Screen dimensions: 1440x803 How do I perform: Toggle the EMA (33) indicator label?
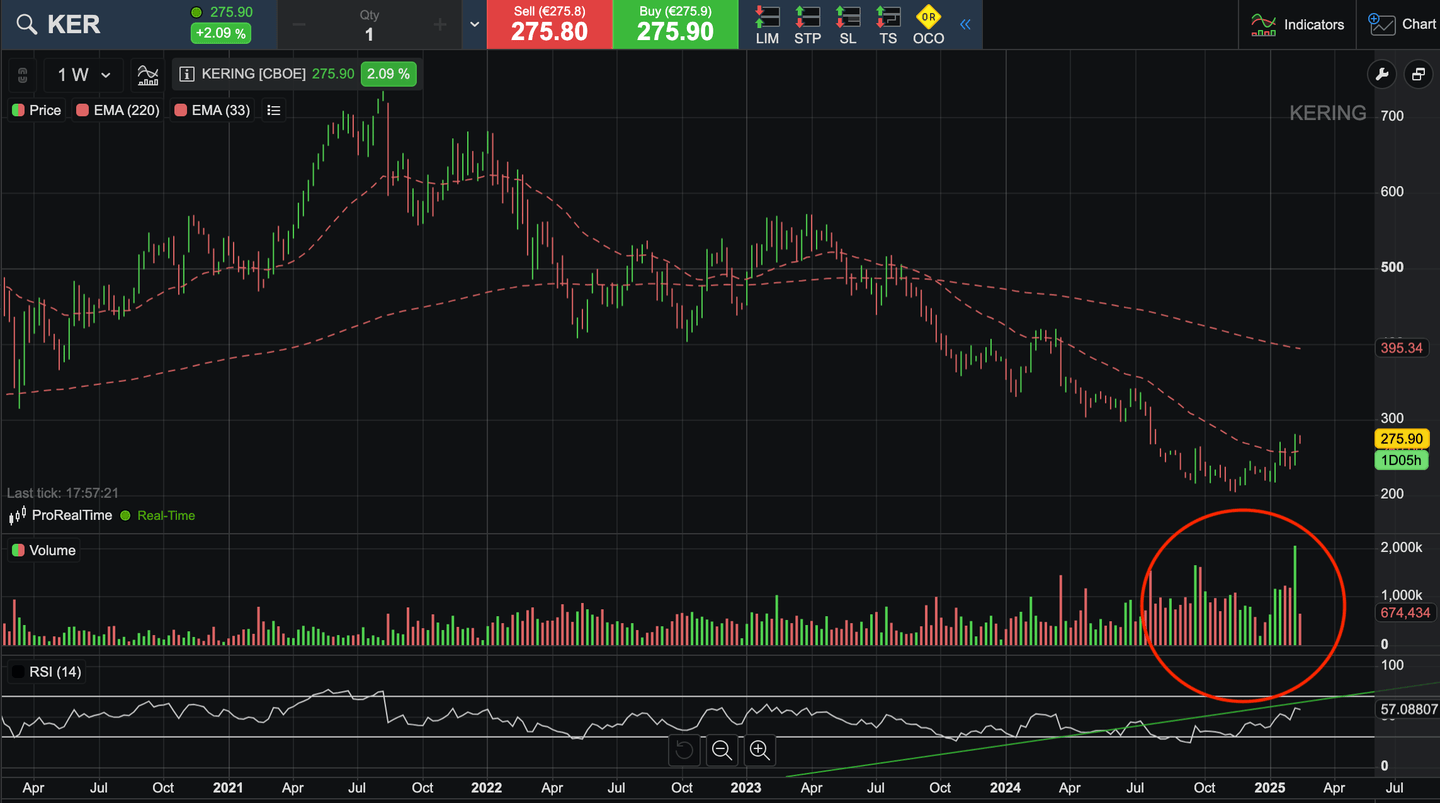click(x=212, y=110)
